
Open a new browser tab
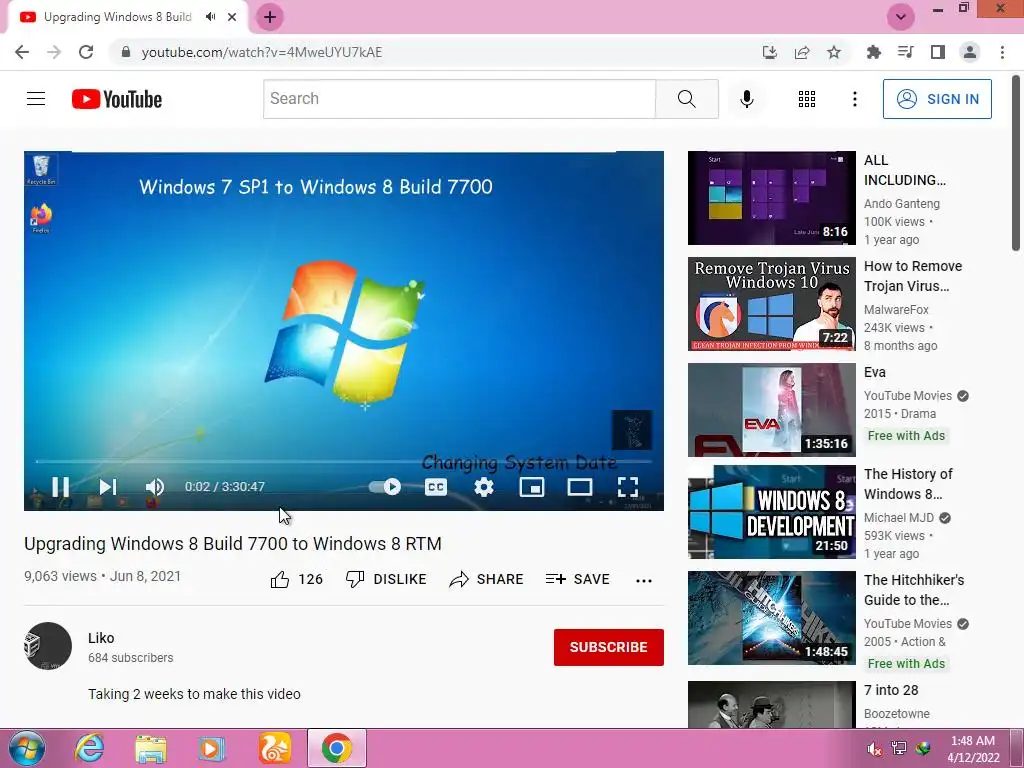270,17
